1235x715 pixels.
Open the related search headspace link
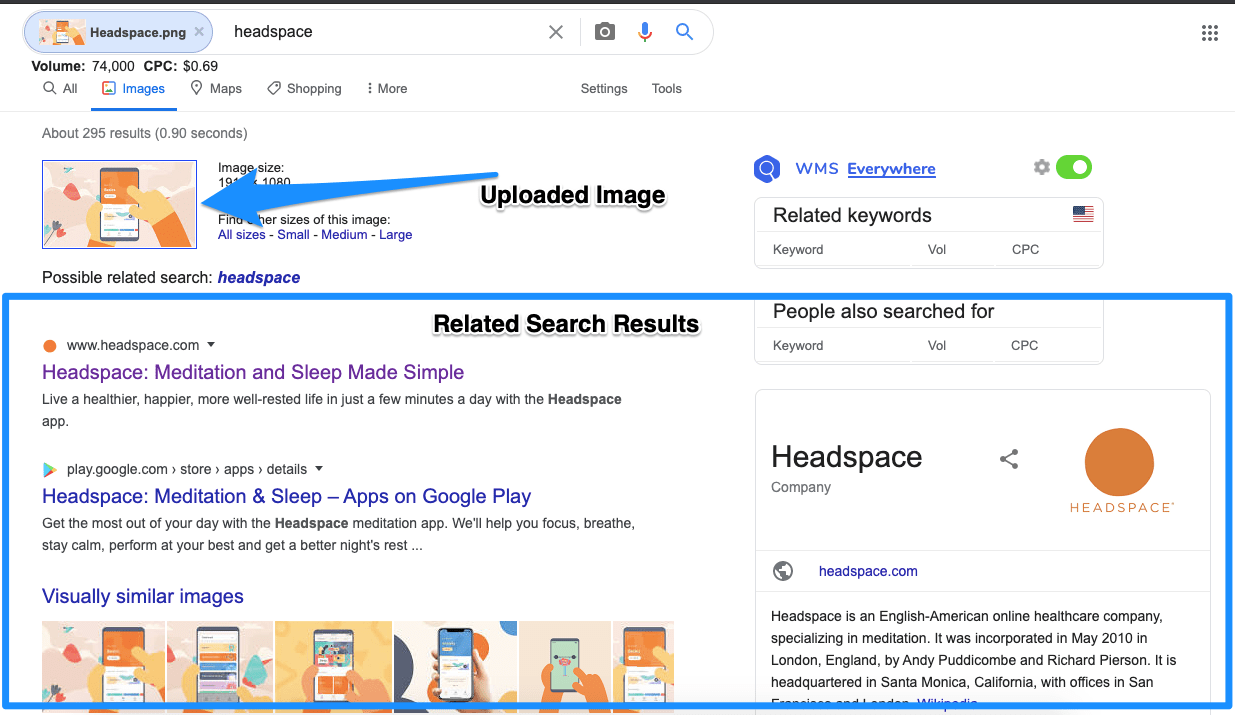coord(259,277)
